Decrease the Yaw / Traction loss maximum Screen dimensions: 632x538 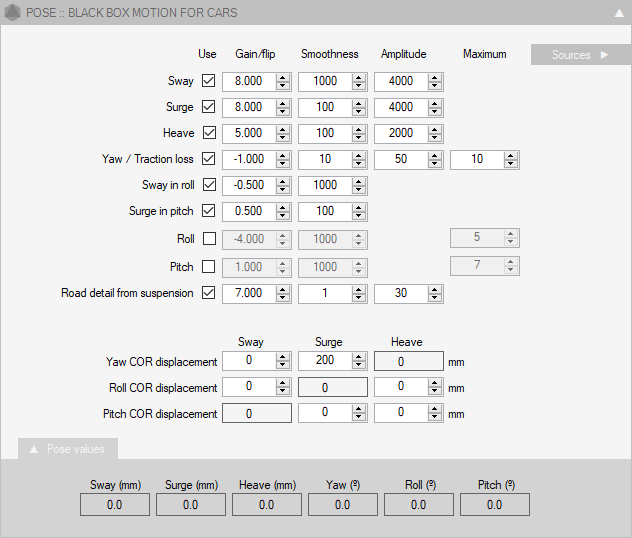click(511, 164)
